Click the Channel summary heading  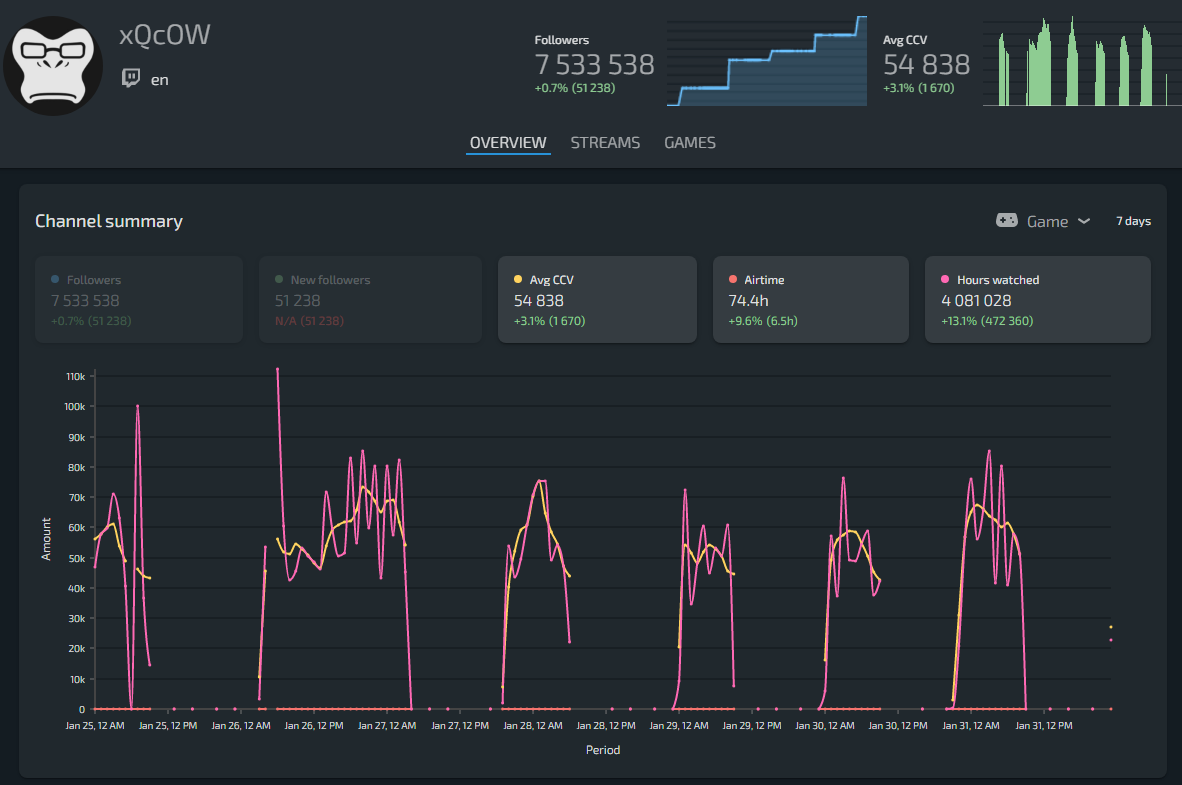pos(109,221)
